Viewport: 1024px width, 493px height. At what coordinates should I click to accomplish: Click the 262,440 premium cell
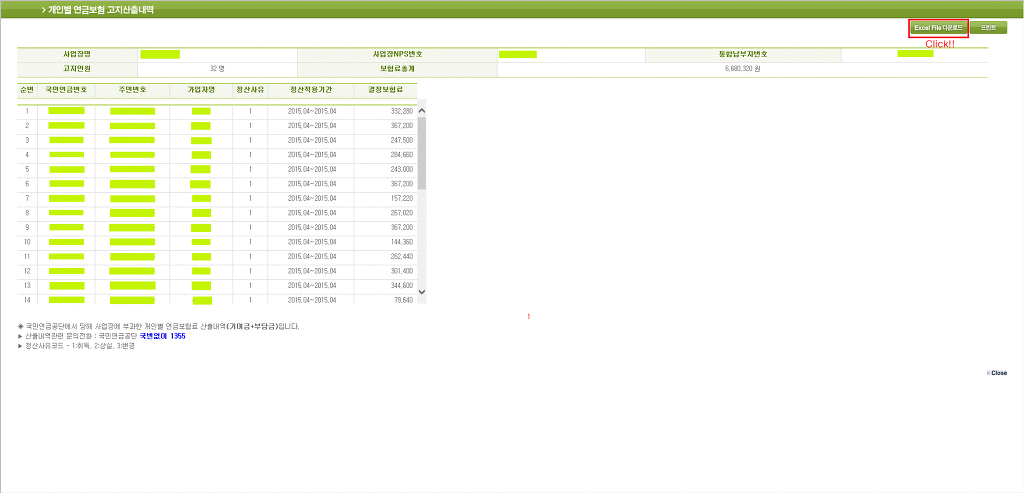[402, 256]
